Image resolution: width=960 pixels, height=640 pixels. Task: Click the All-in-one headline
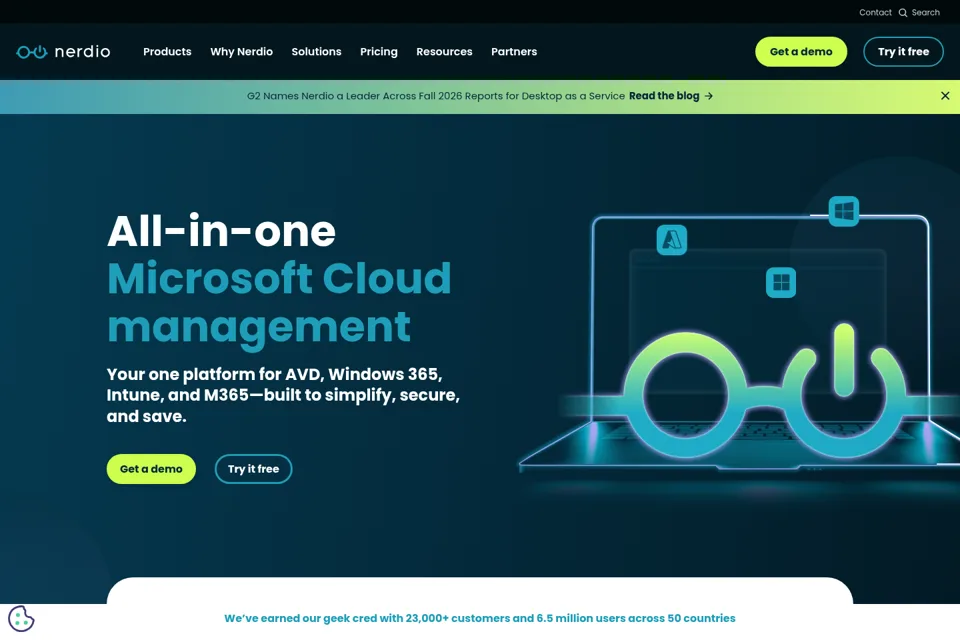click(x=221, y=232)
